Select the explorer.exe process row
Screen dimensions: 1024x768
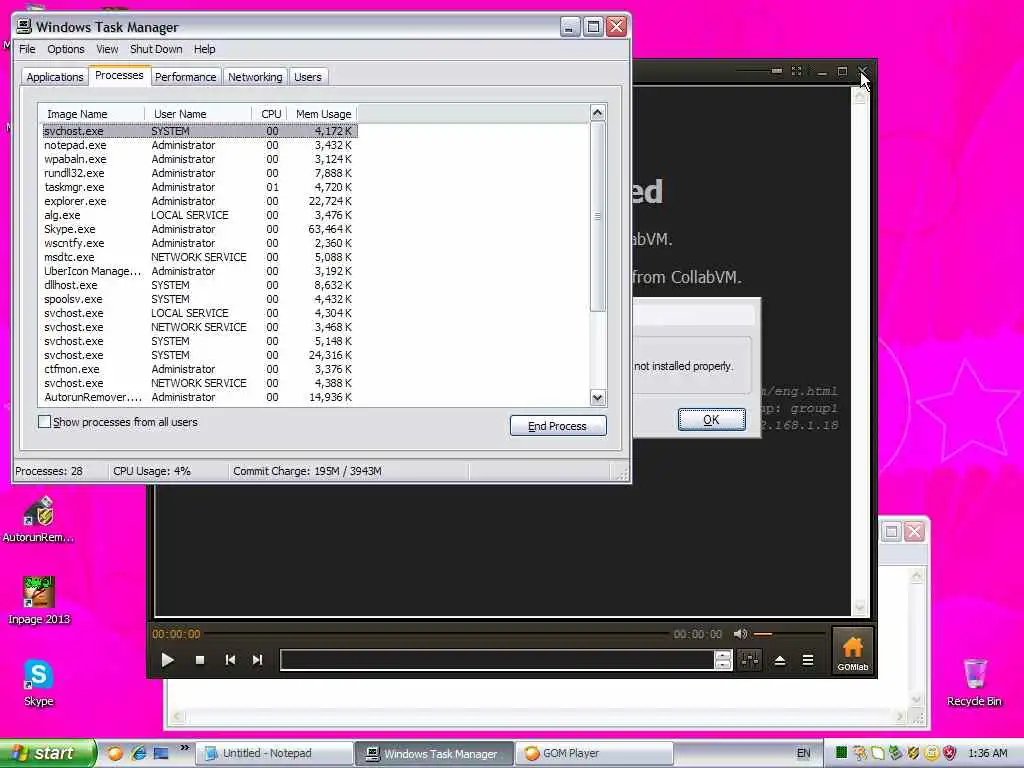198,201
